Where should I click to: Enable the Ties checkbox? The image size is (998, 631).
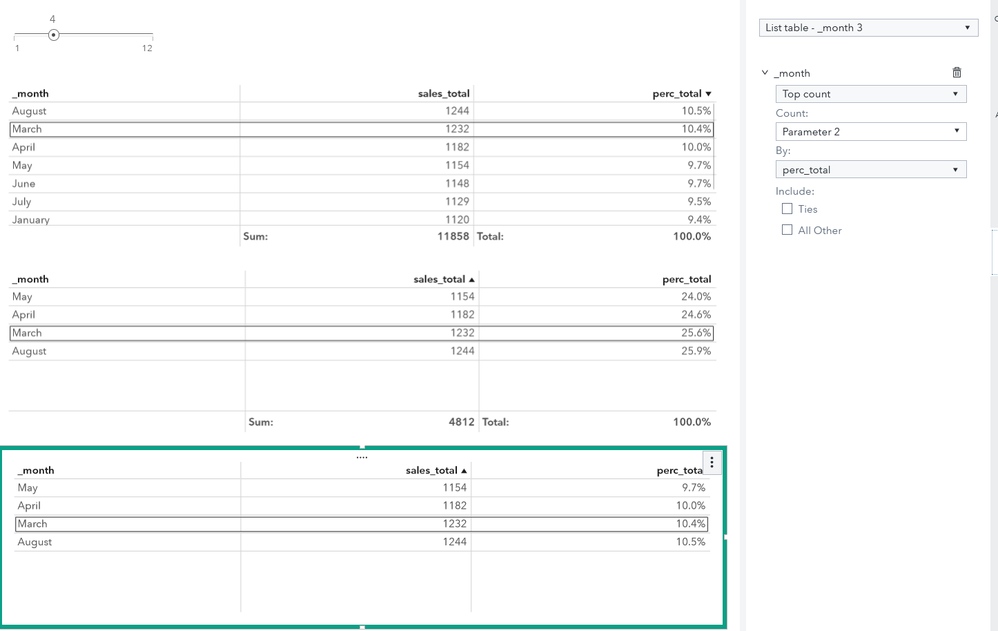[x=787, y=209]
